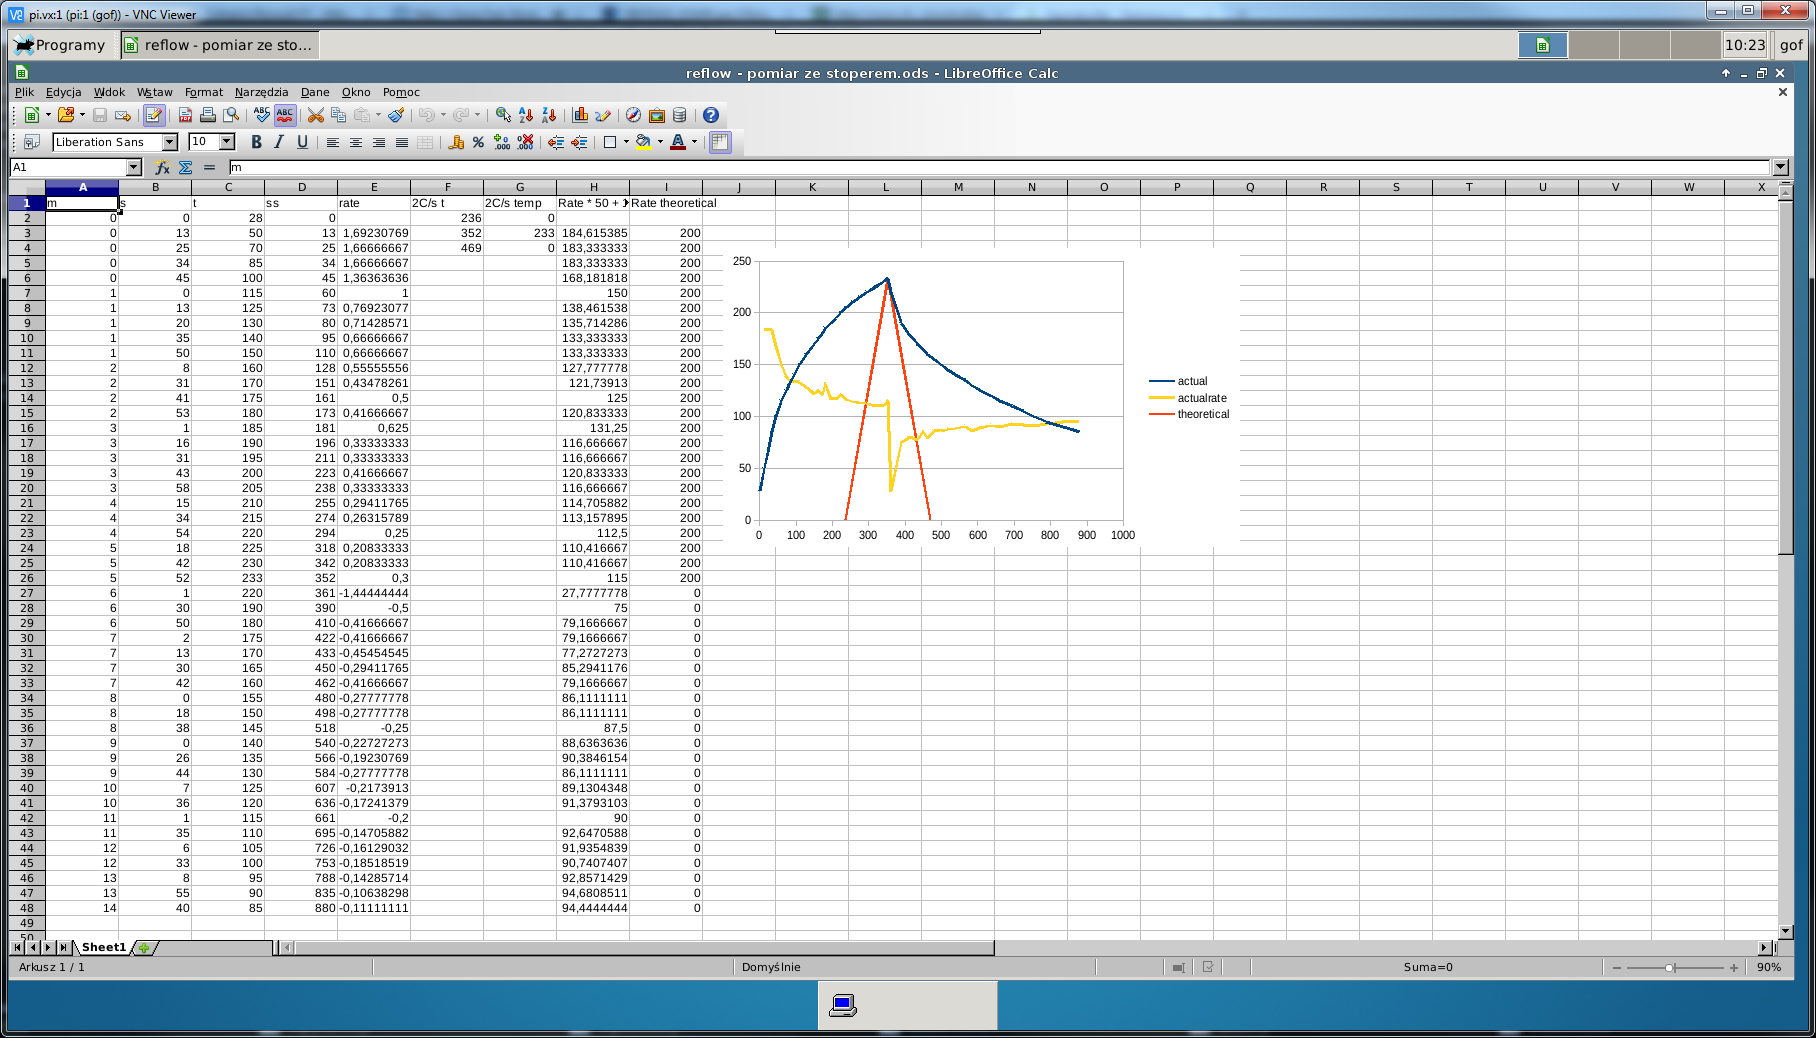The height and width of the screenshot is (1038, 1816).
Task: Select the Sheet1 tab
Action: 104,947
